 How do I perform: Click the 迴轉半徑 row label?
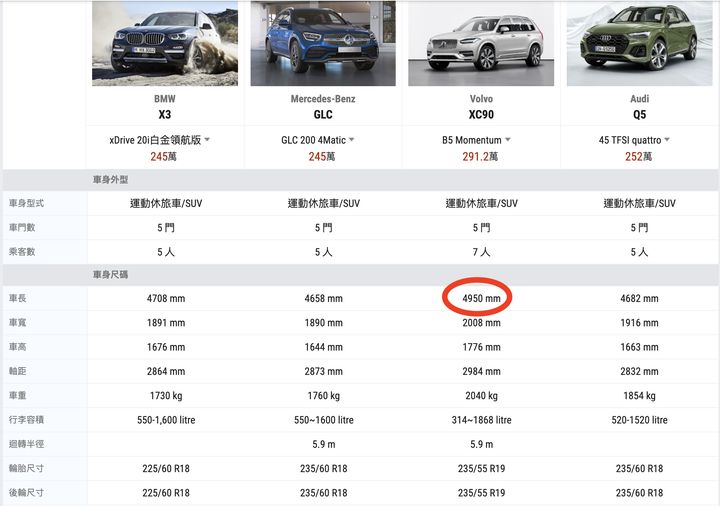coord(26,444)
